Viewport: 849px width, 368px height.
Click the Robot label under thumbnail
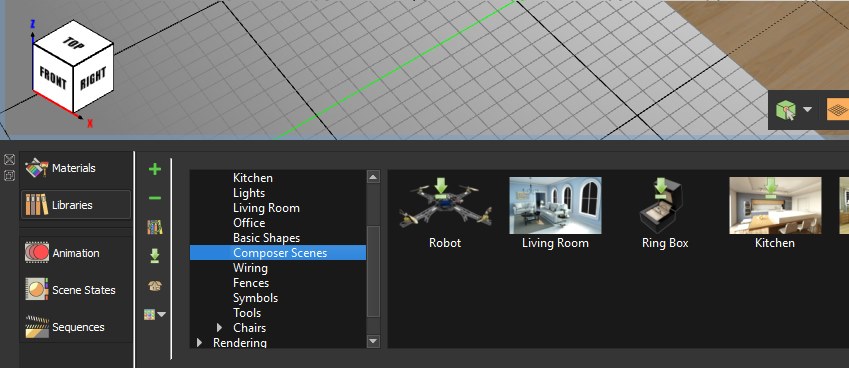(x=445, y=243)
